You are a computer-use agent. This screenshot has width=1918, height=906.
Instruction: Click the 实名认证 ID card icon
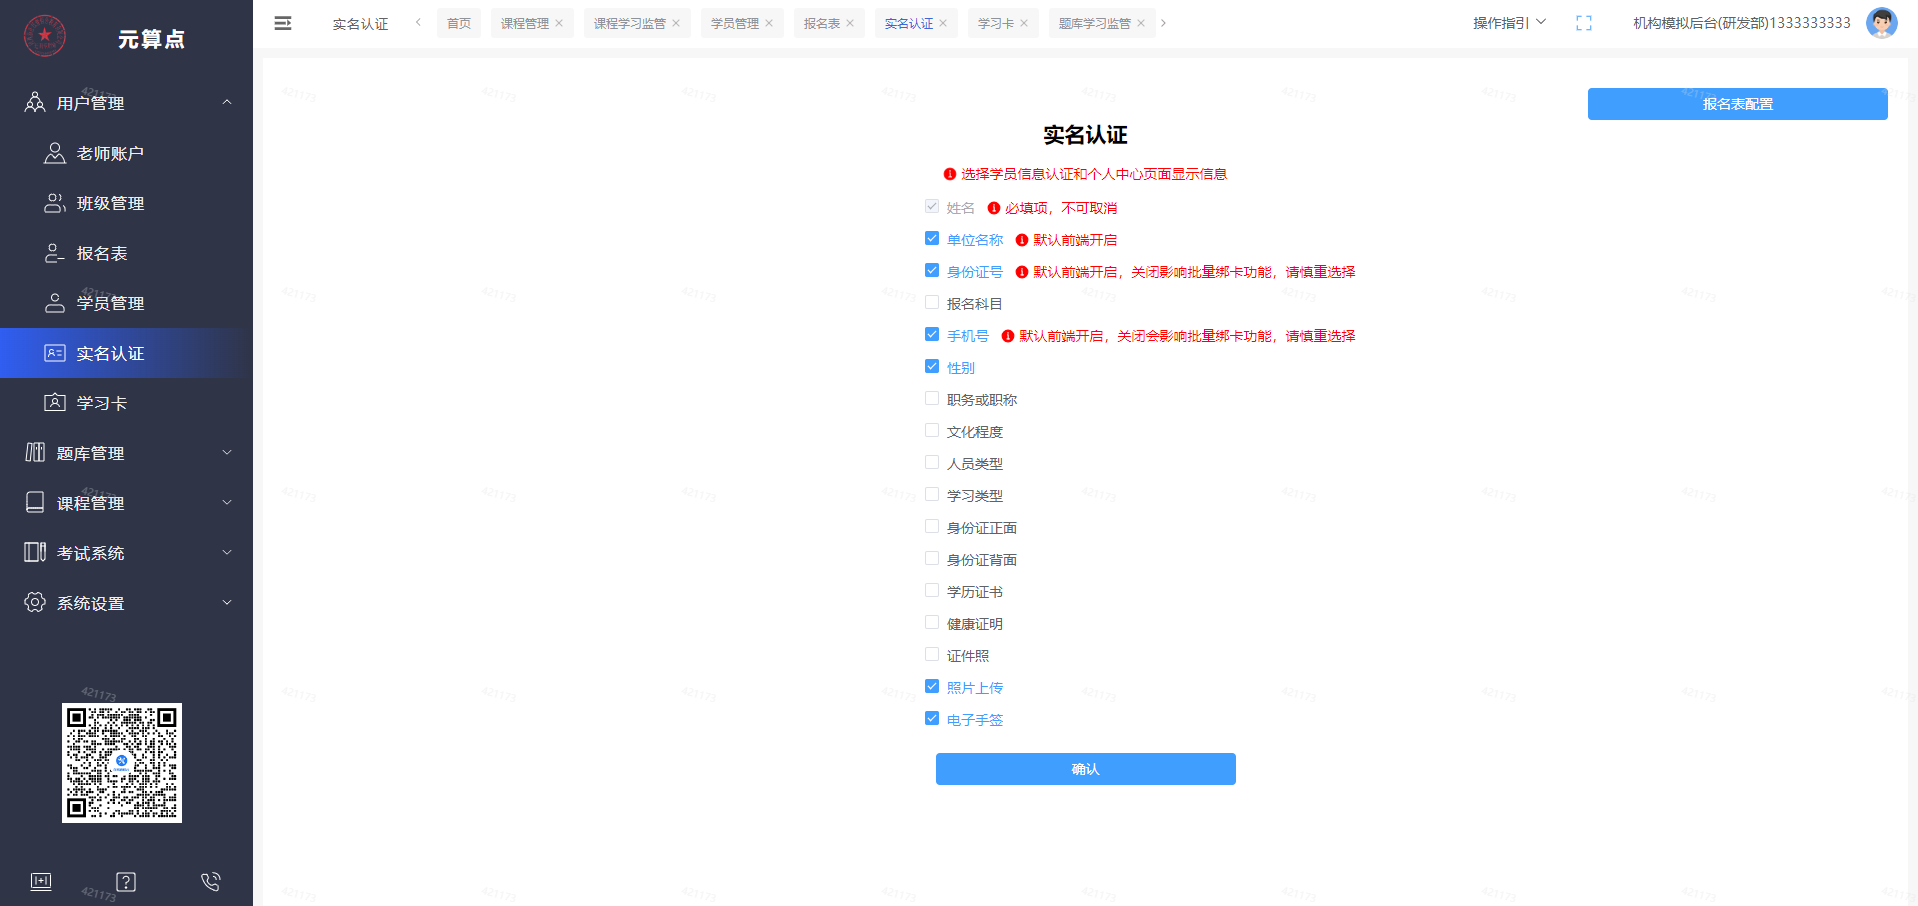[x=55, y=352]
